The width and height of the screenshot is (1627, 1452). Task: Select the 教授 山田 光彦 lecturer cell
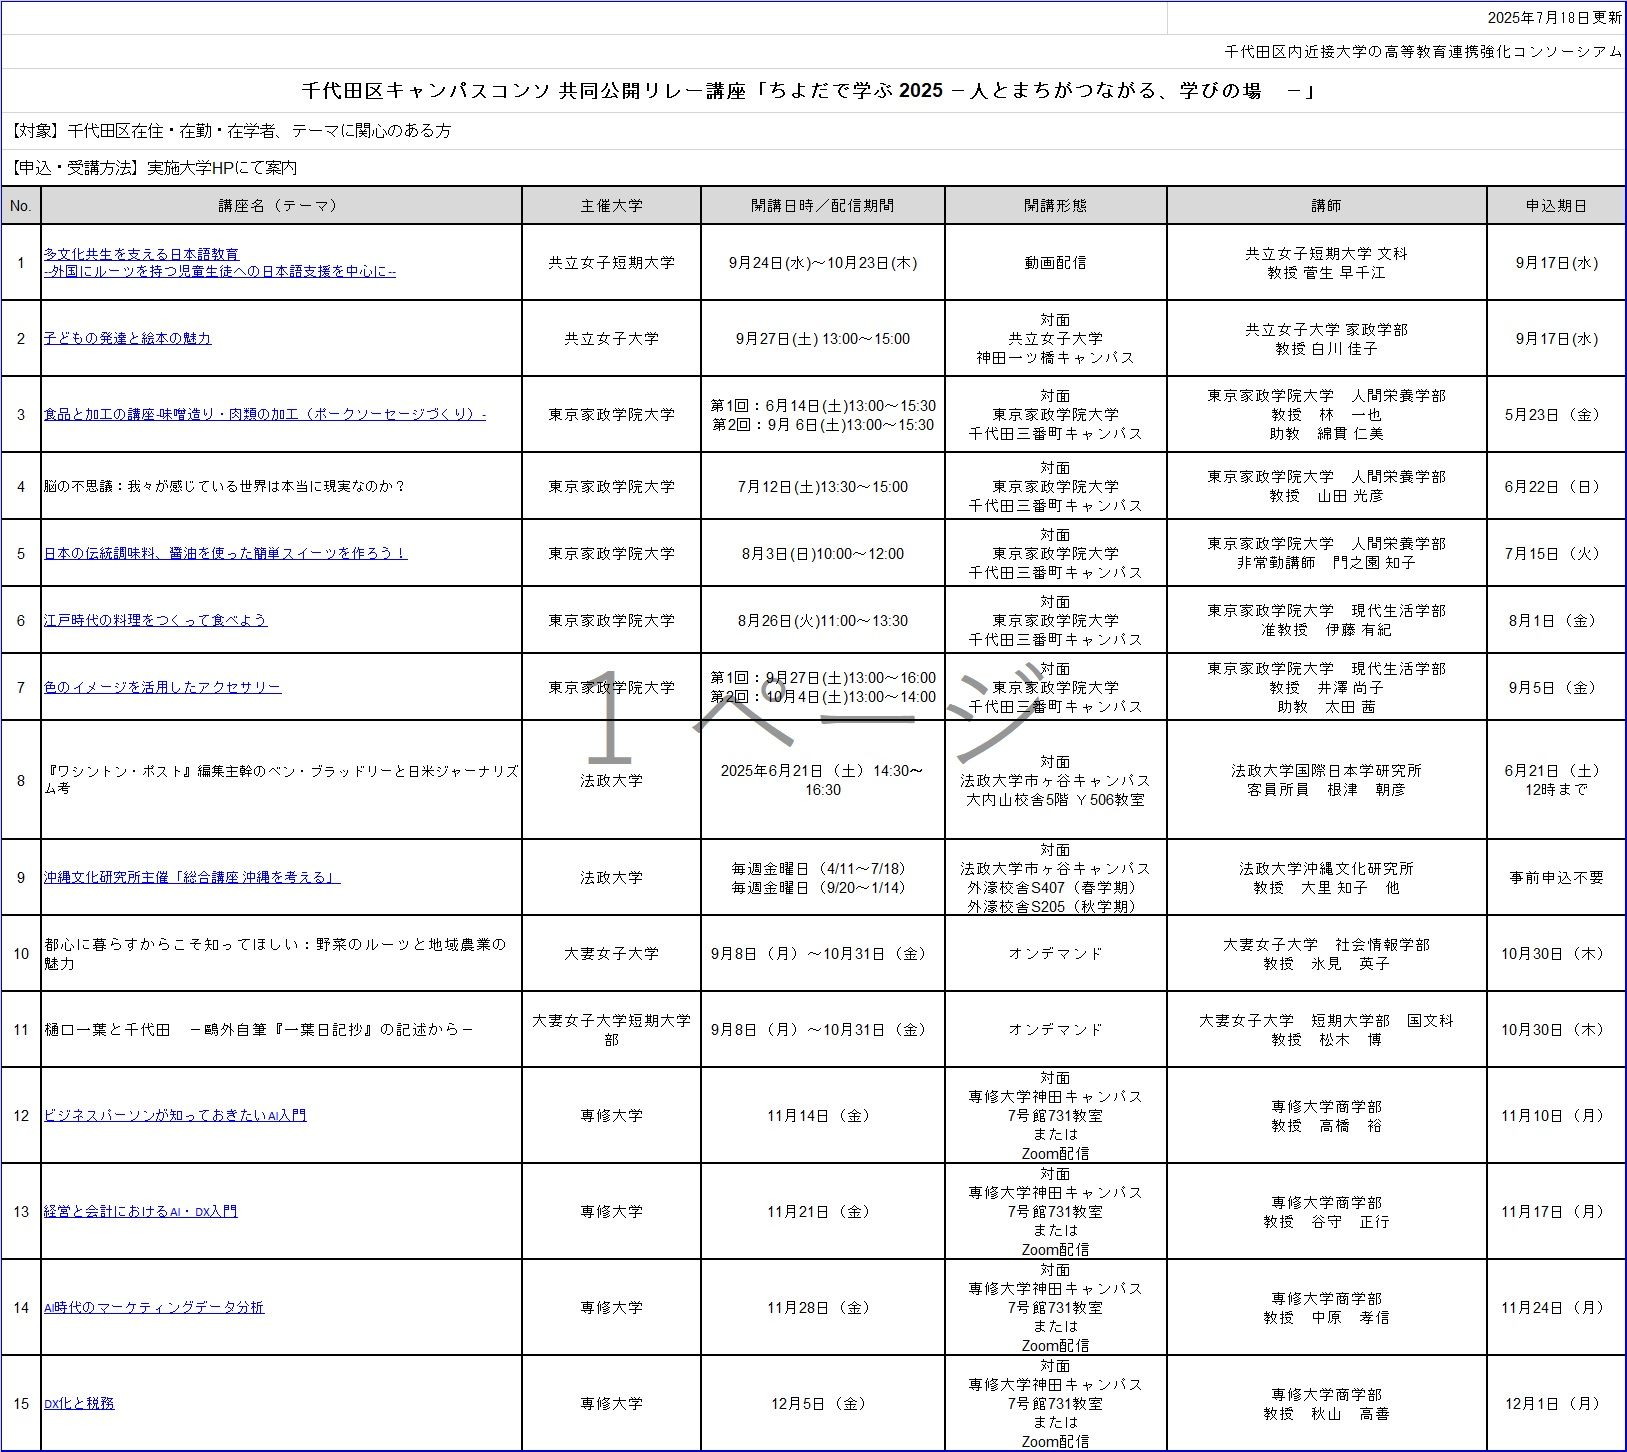1326,486
